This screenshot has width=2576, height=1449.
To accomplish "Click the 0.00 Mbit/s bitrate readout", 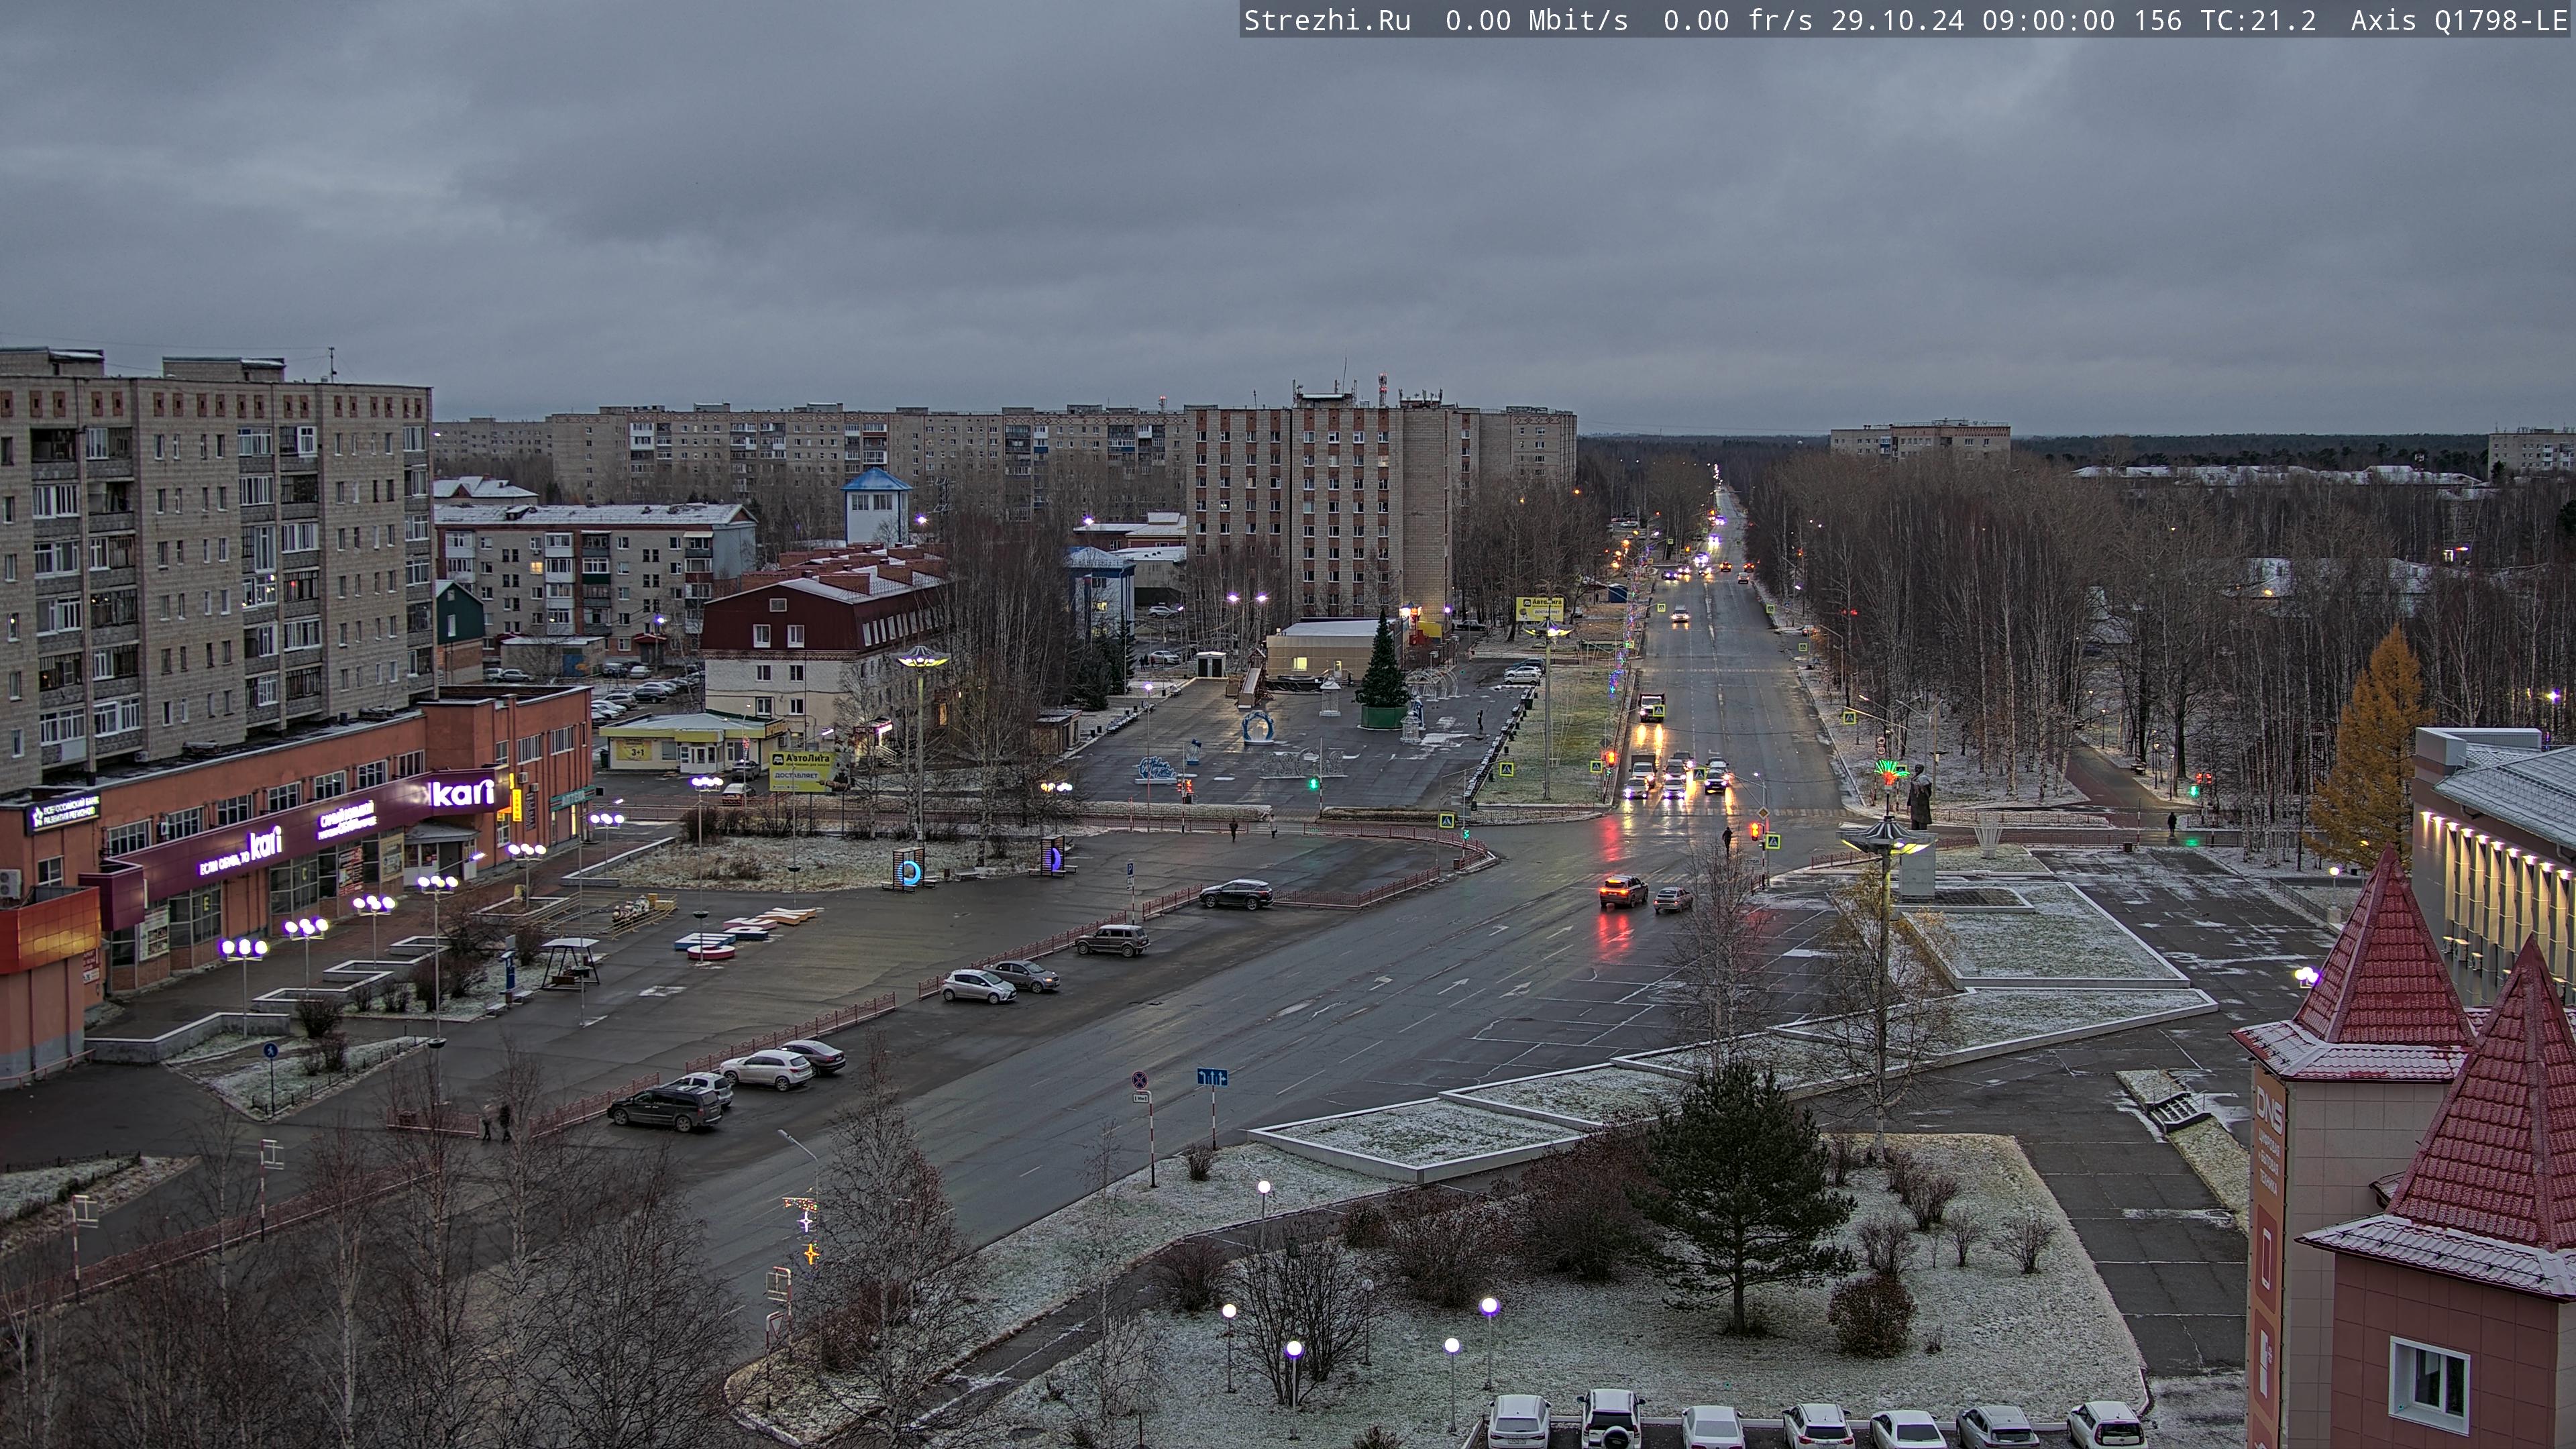I will (x=1536, y=21).
